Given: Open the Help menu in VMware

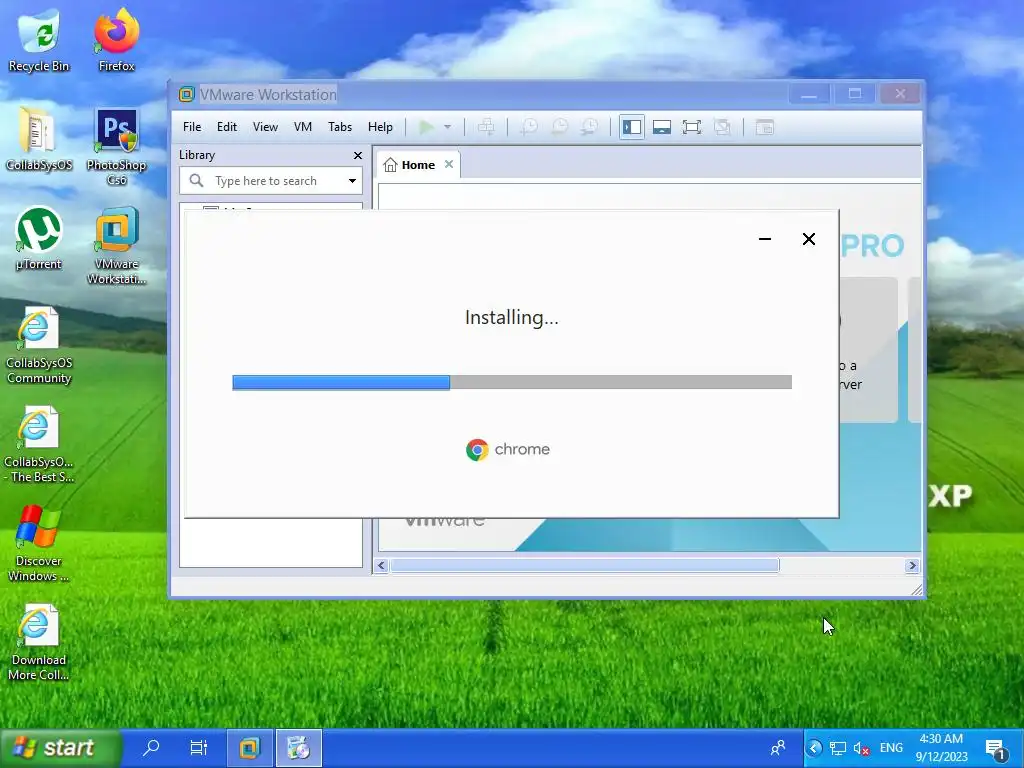Looking at the screenshot, I should tap(380, 127).
